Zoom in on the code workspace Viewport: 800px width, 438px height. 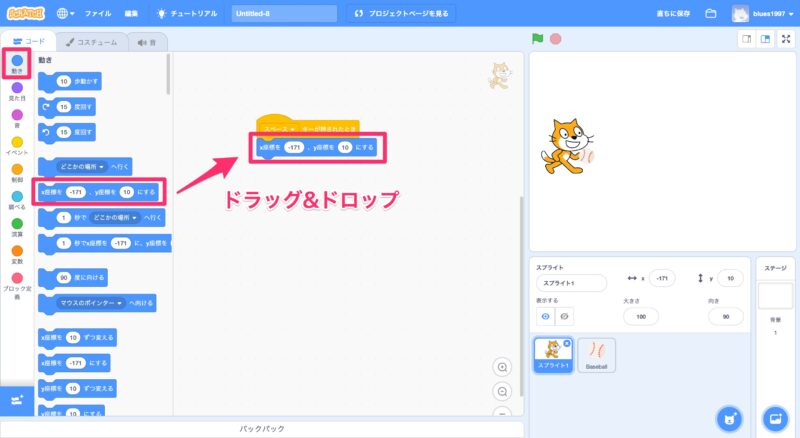click(503, 367)
